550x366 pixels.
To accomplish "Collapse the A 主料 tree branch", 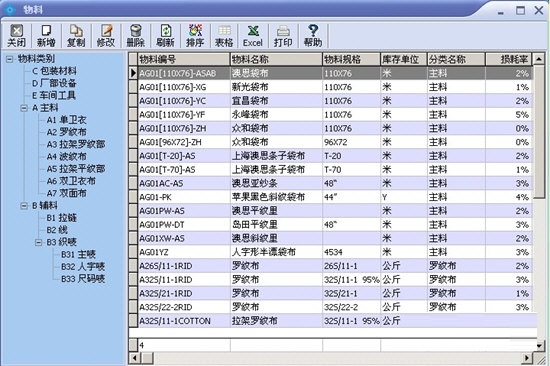I will (x=24, y=108).
